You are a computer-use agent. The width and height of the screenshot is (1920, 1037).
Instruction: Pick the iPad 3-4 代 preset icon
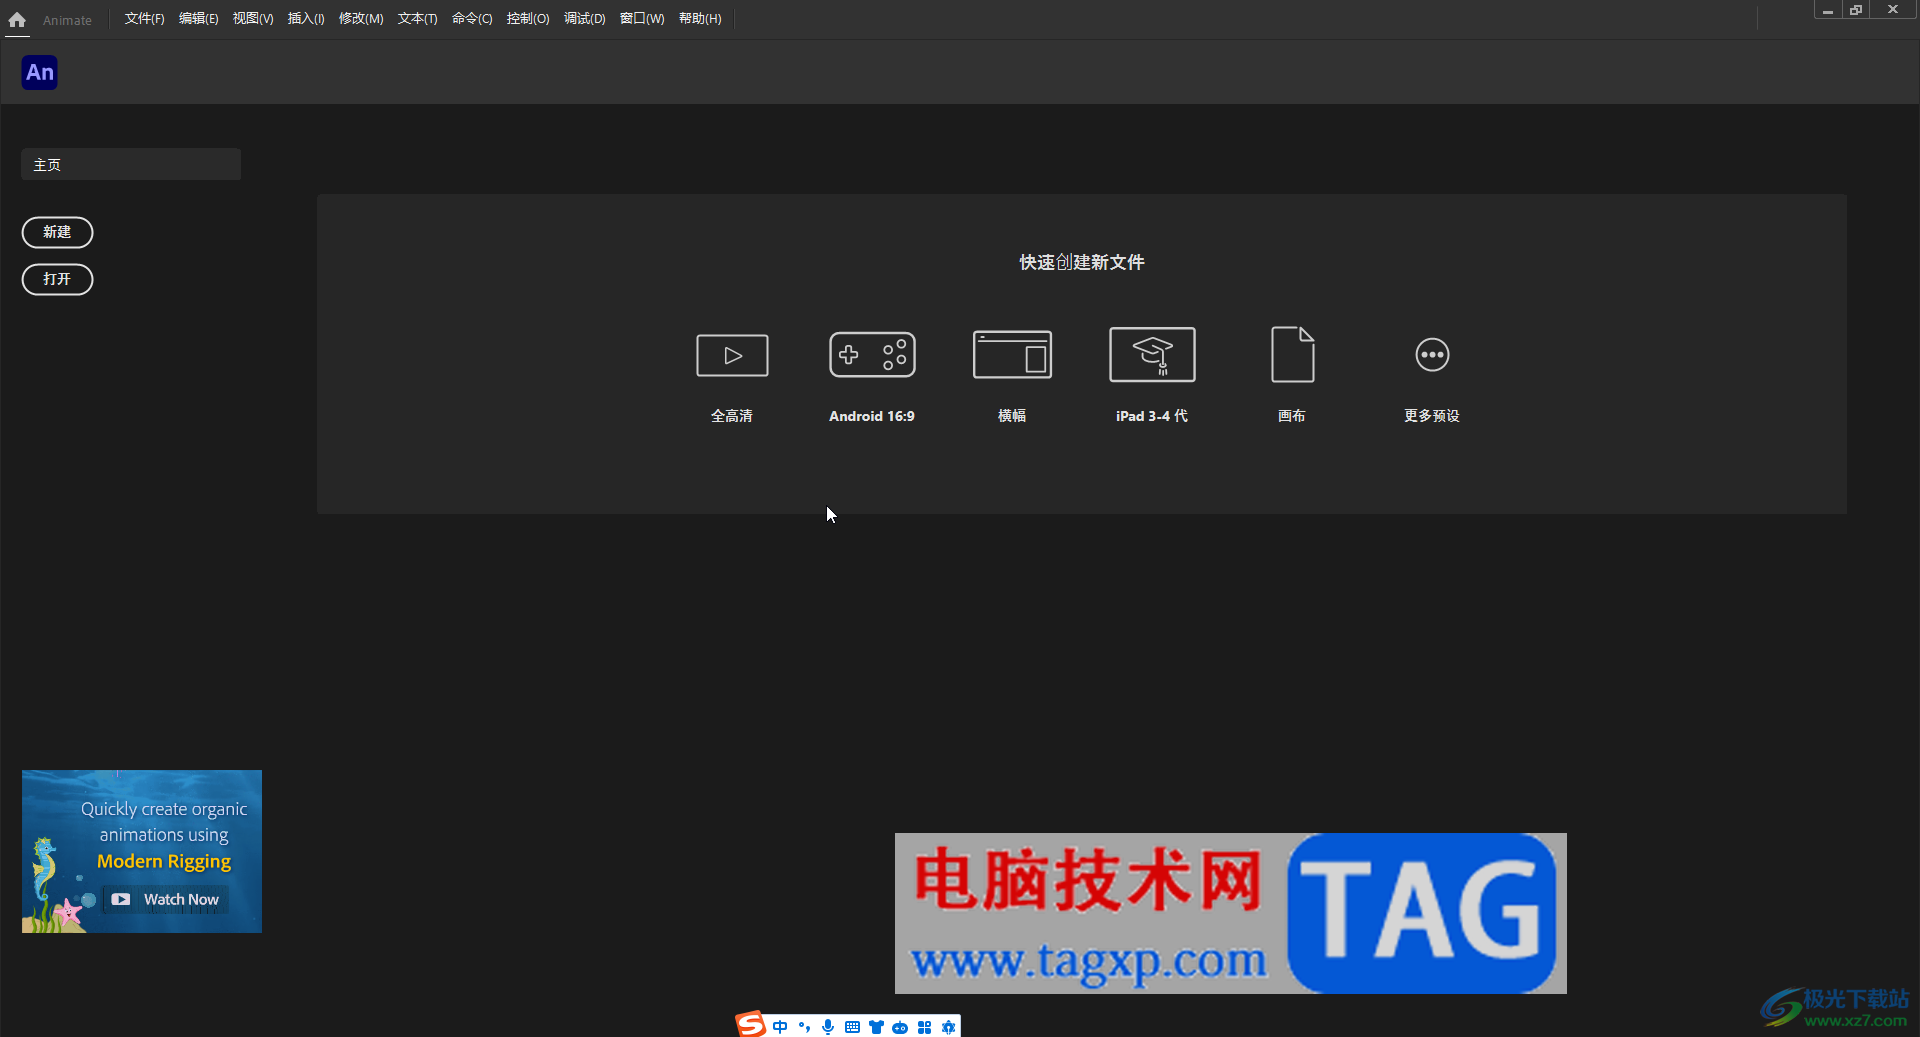click(1152, 354)
